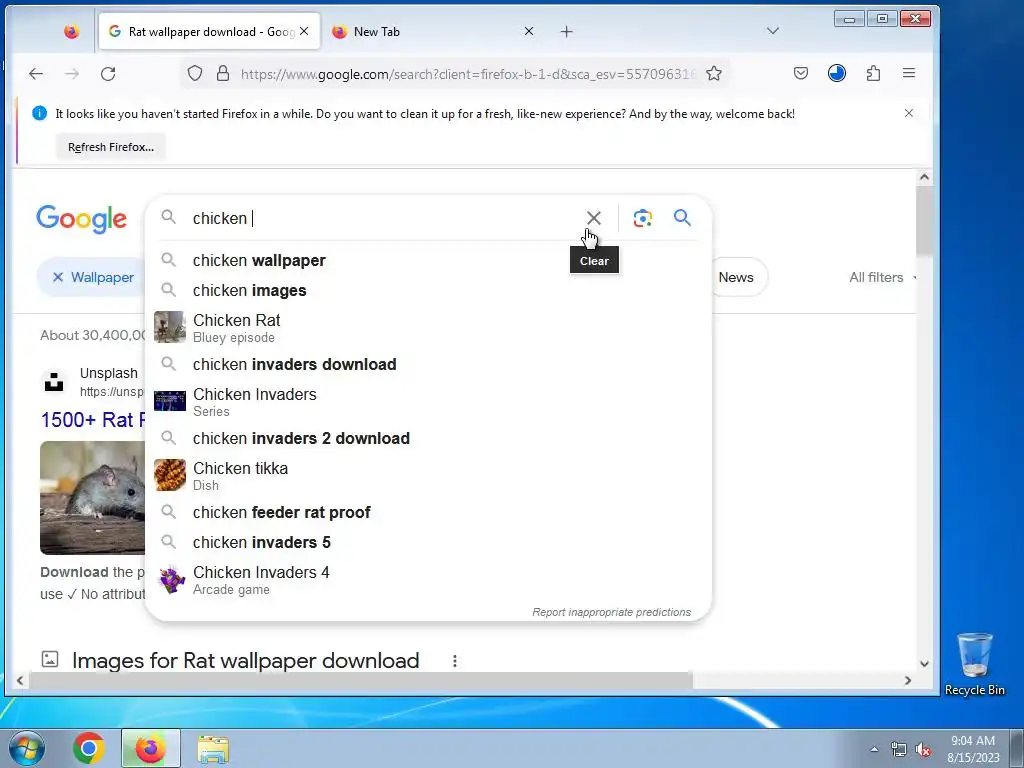Screen dimensions: 1024x768
Task: Select chicken feeder rat proof suggestion
Action: coord(428,512)
